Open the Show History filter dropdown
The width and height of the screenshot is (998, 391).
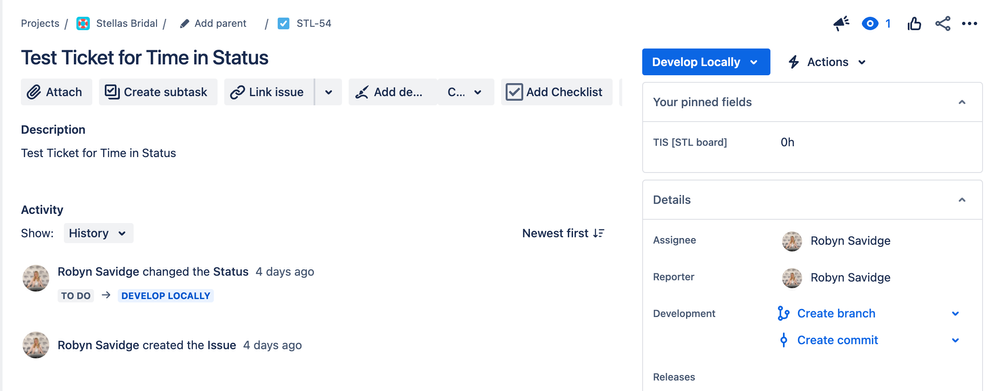pyautogui.click(x=98, y=233)
